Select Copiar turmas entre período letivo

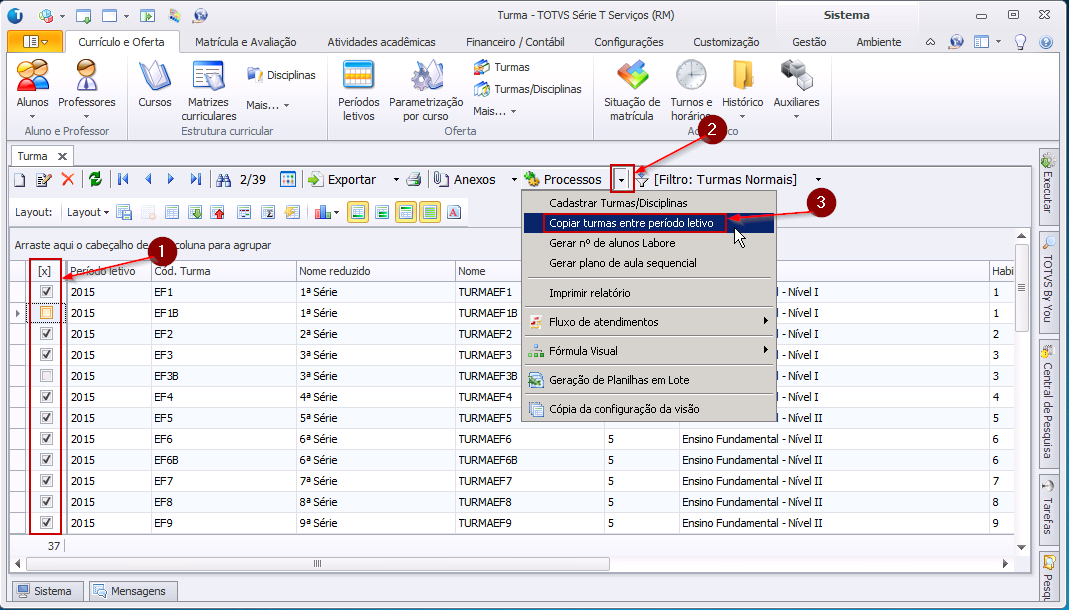click(x=631, y=223)
